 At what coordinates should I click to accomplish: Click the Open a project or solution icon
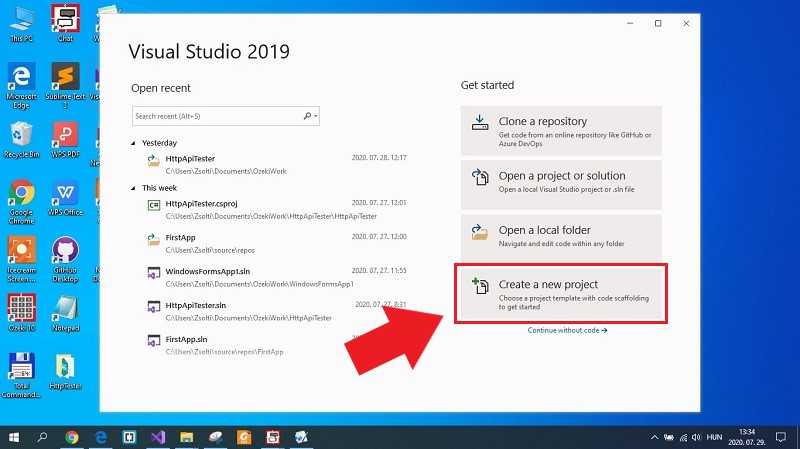tap(480, 177)
